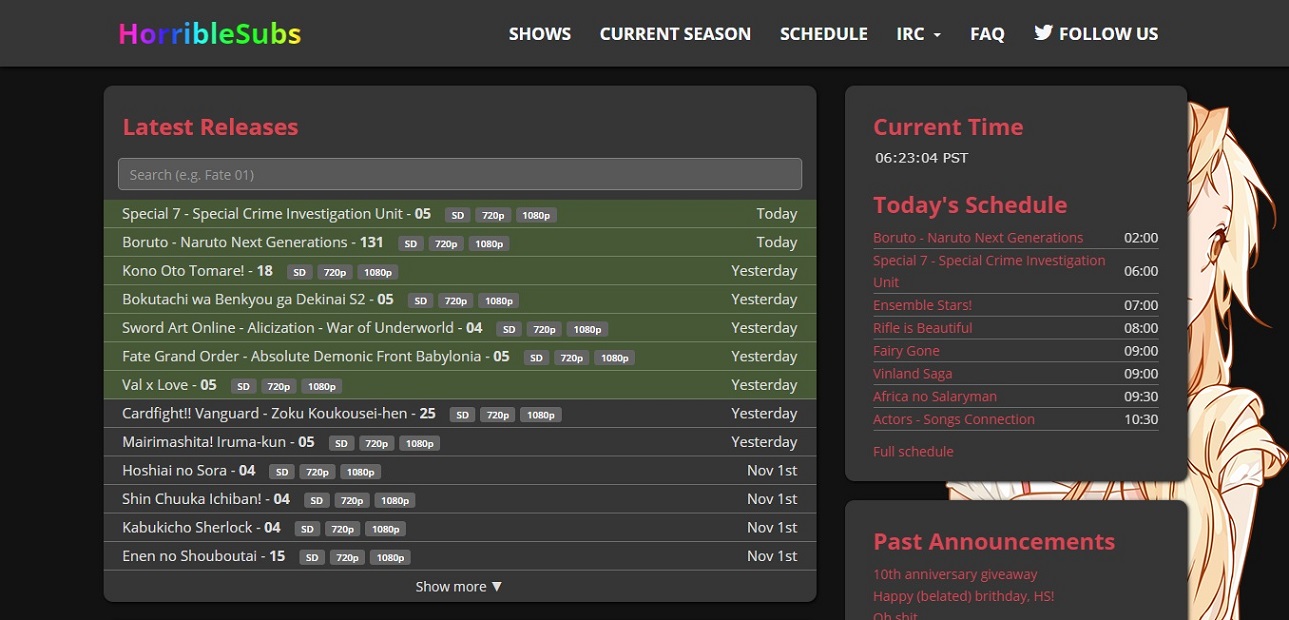This screenshot has width=1289, height=620.
Task: Expand Show more releases arrow
Action: pos(460,587)
